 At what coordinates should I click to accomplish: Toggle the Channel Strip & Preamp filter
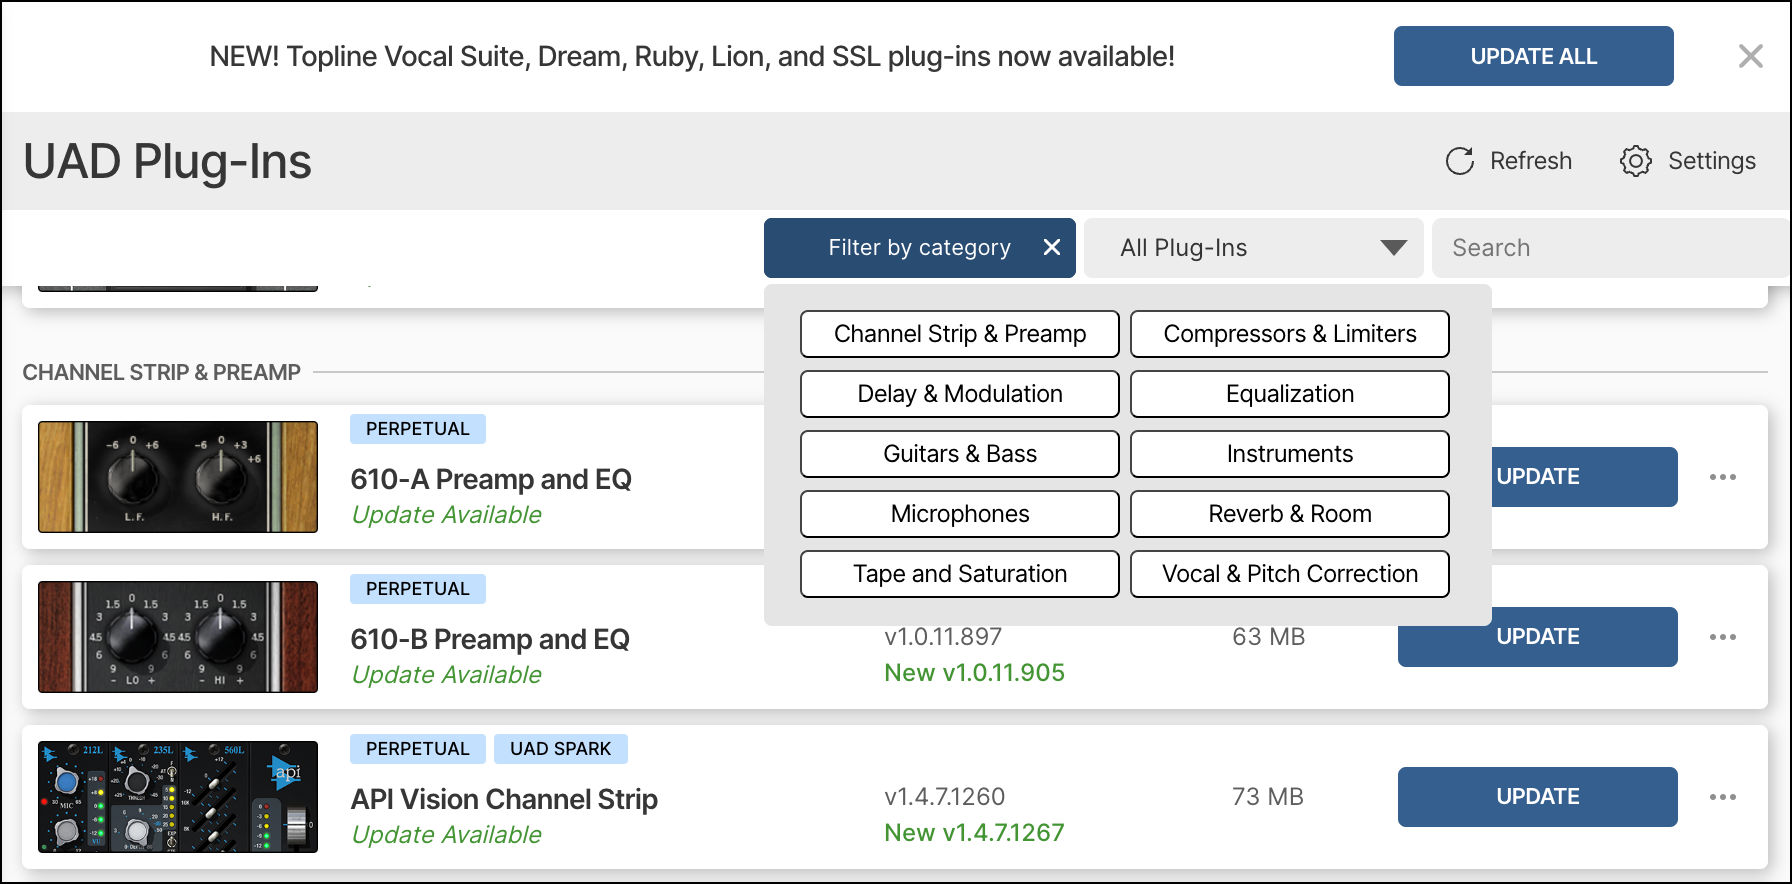click(x=959, y=334)
